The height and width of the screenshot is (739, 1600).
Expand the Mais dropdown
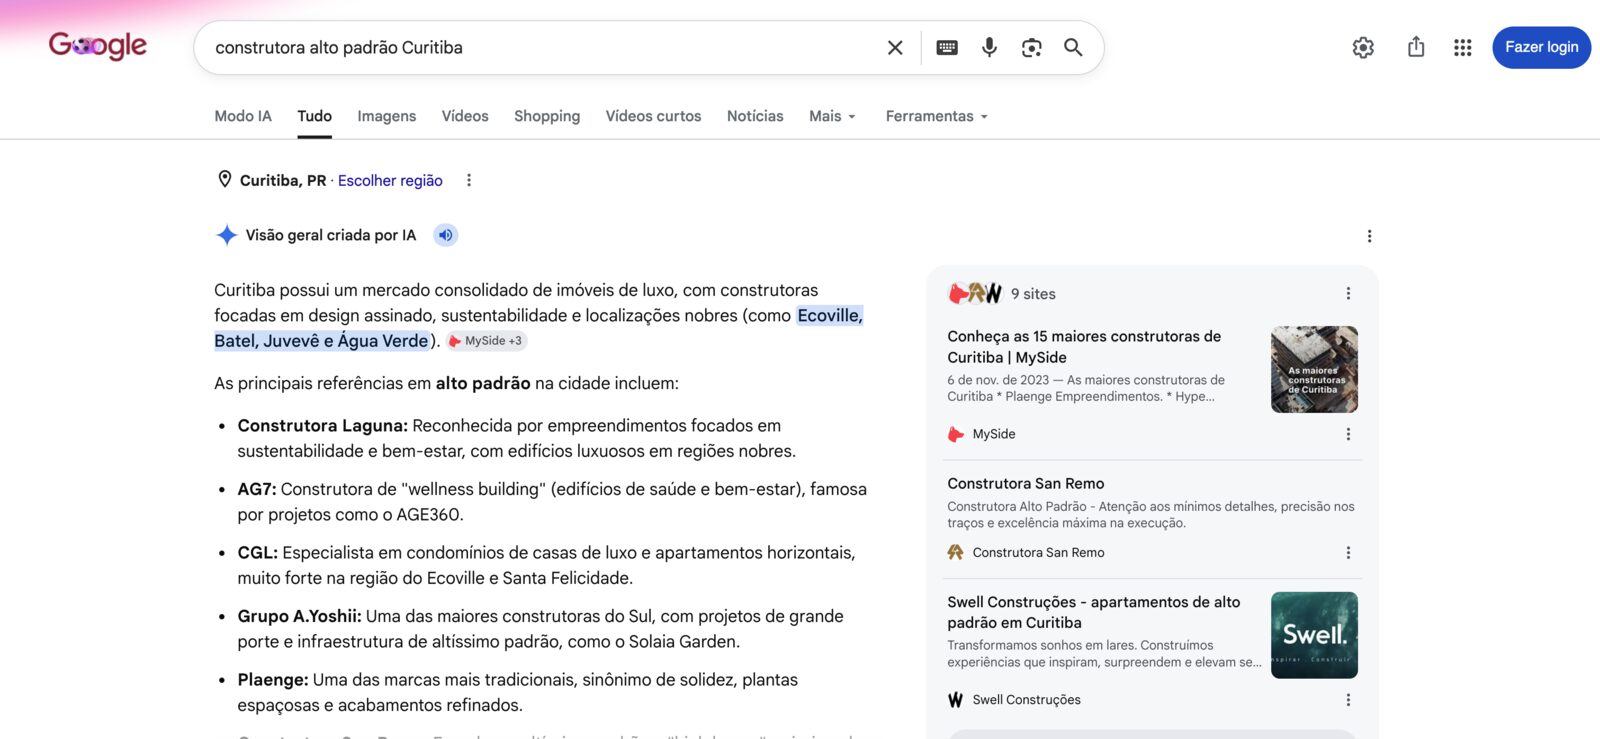(832, 116)
